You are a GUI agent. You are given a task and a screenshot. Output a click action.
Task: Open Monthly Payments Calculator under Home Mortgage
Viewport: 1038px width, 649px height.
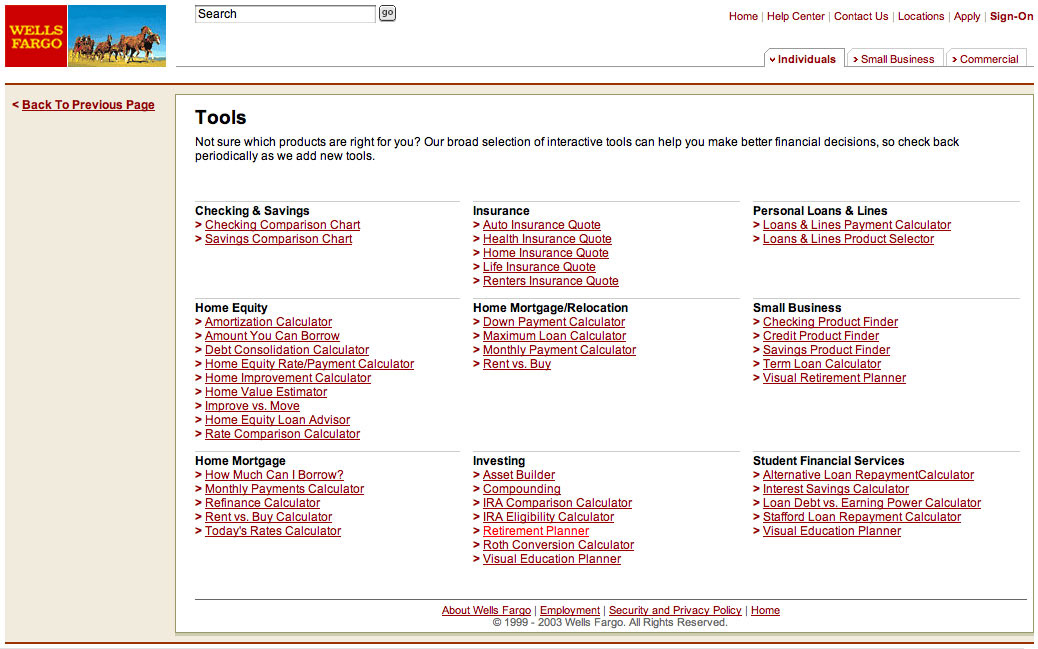(284, 489)
